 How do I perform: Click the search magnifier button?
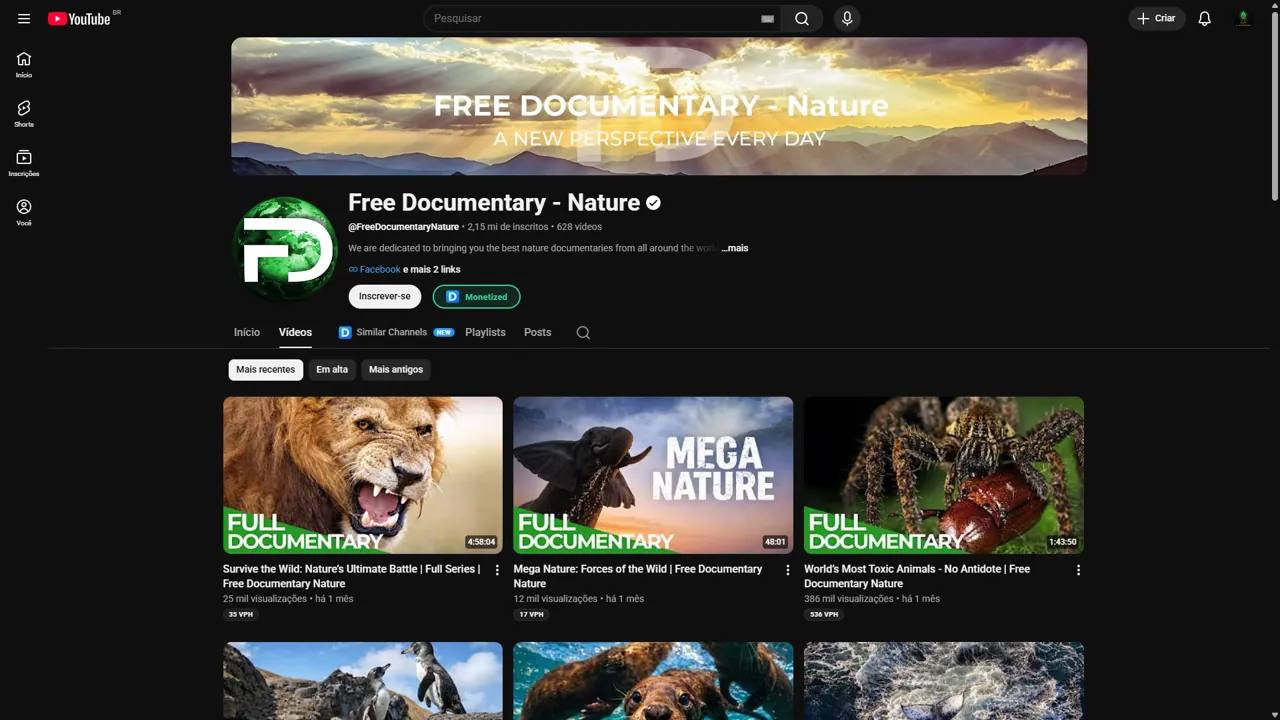coord(802,18)
